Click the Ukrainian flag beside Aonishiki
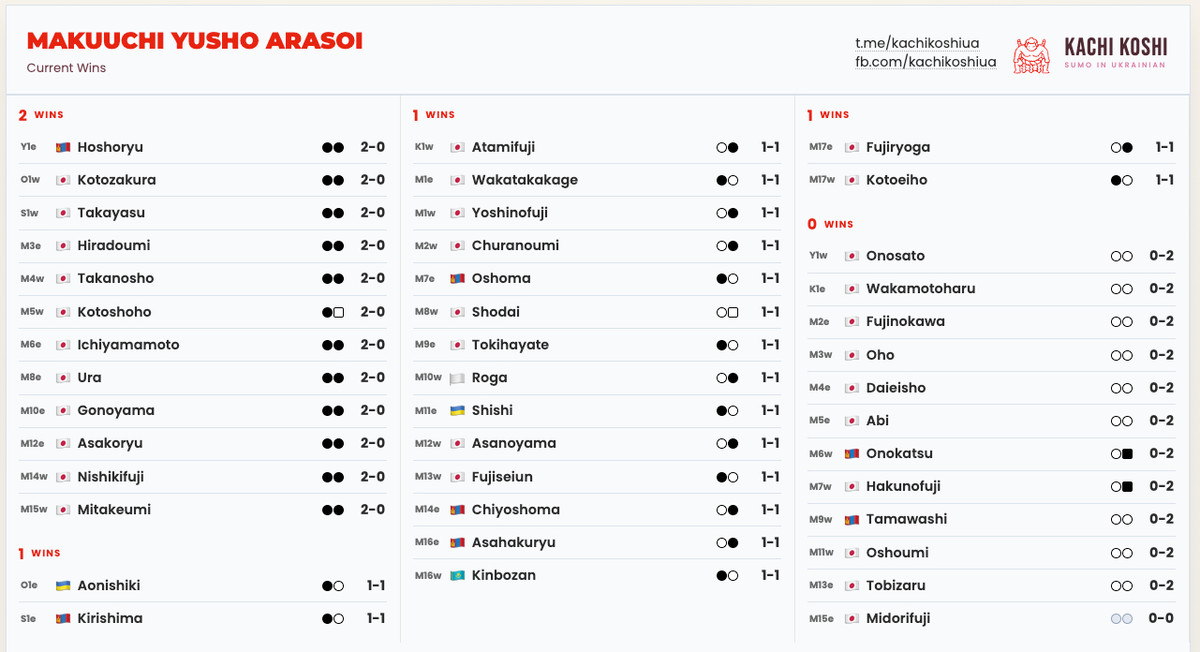Screen dimensions: 1200x652 (x=63, y=585)
